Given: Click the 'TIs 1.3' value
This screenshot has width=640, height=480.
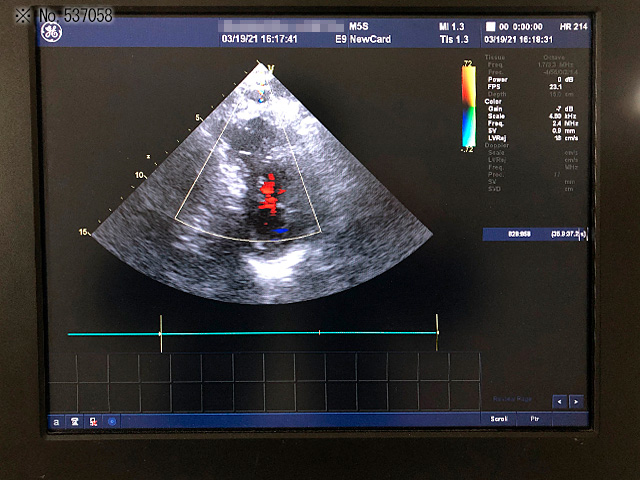Looking at the screenshot, I should [x=454, y=40].
